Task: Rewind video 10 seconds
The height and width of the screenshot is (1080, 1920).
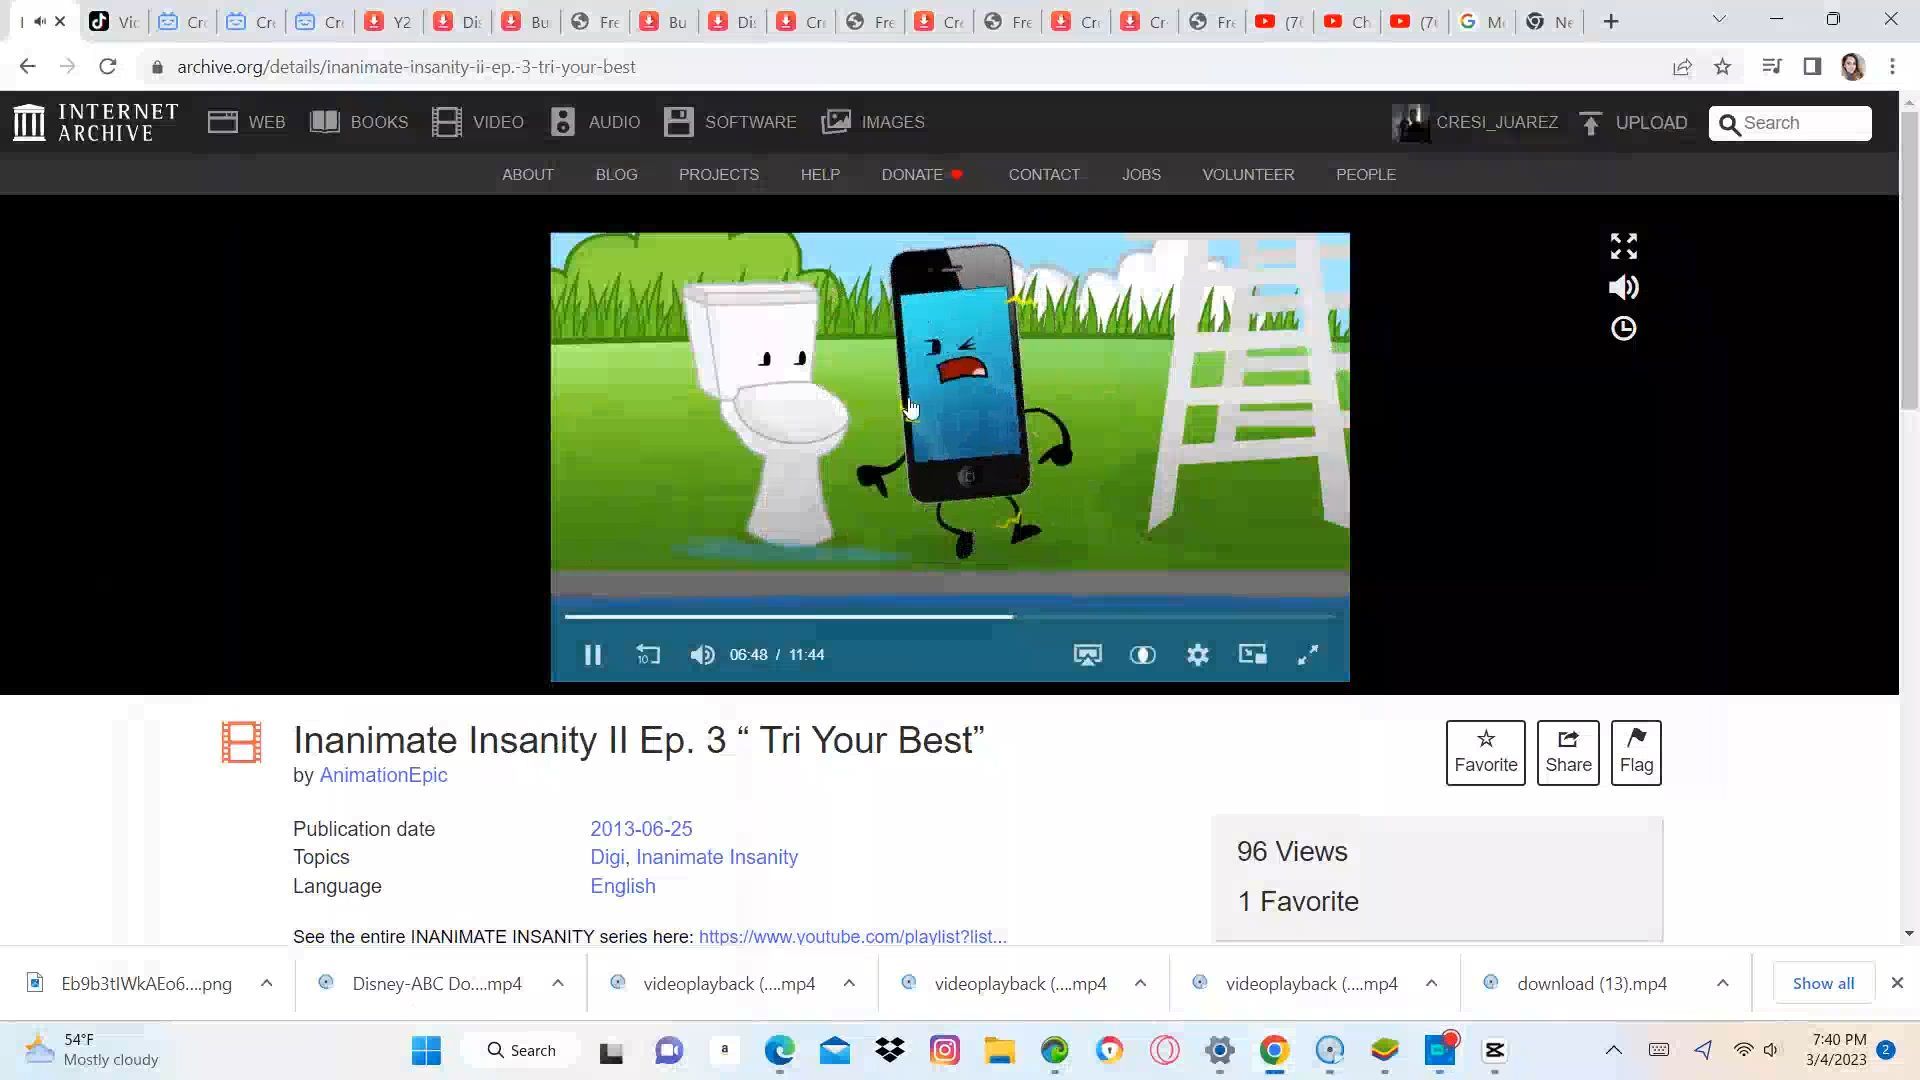Action: (x=648, y=655)
